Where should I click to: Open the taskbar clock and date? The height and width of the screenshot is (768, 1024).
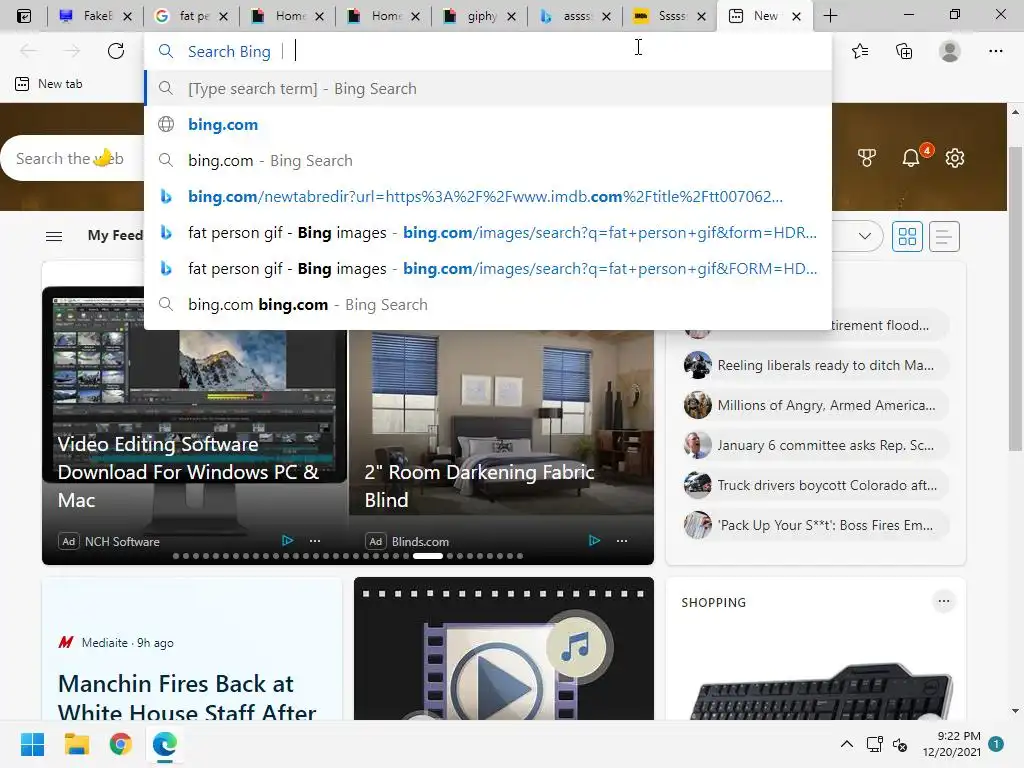pyautogui.click(x=952, y=744)
